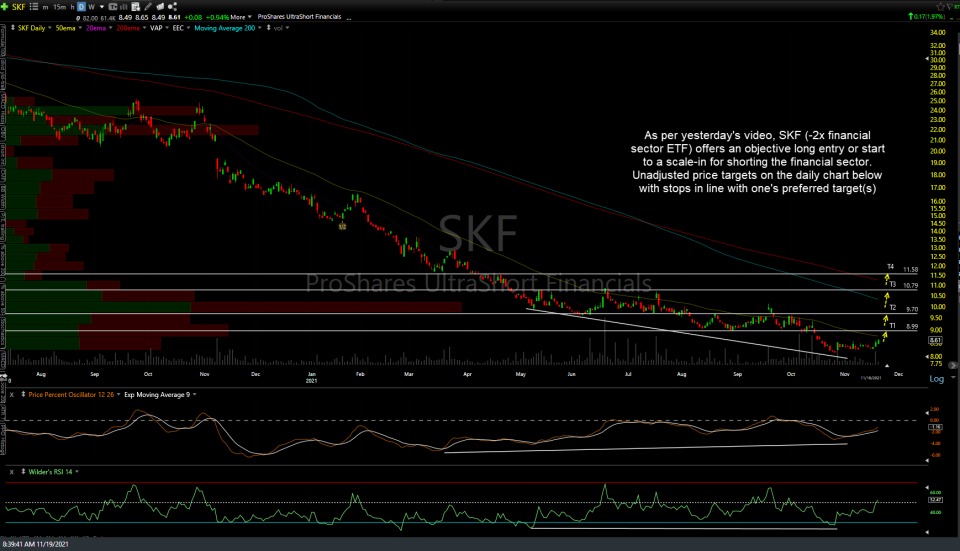The width and height of the screenshot is (960, 551).
Task: Click the T1 8.99 target label
Action: pyautogui.click(x=904, y=326)
